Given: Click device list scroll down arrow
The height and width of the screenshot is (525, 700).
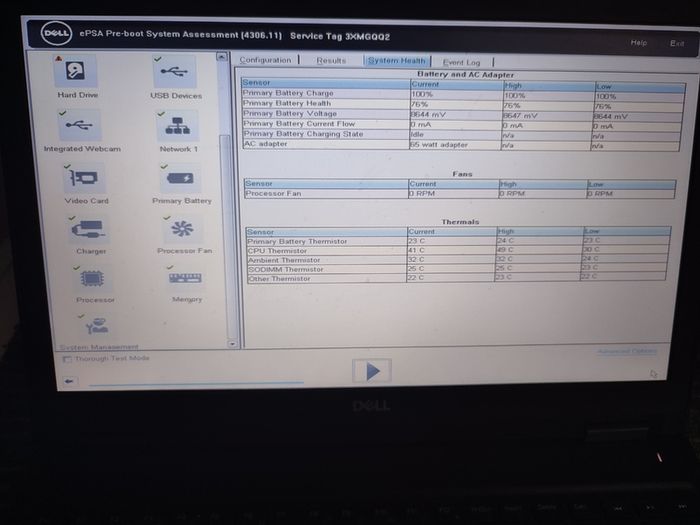Looking at the screenshot, I should [x=232, y=343].
